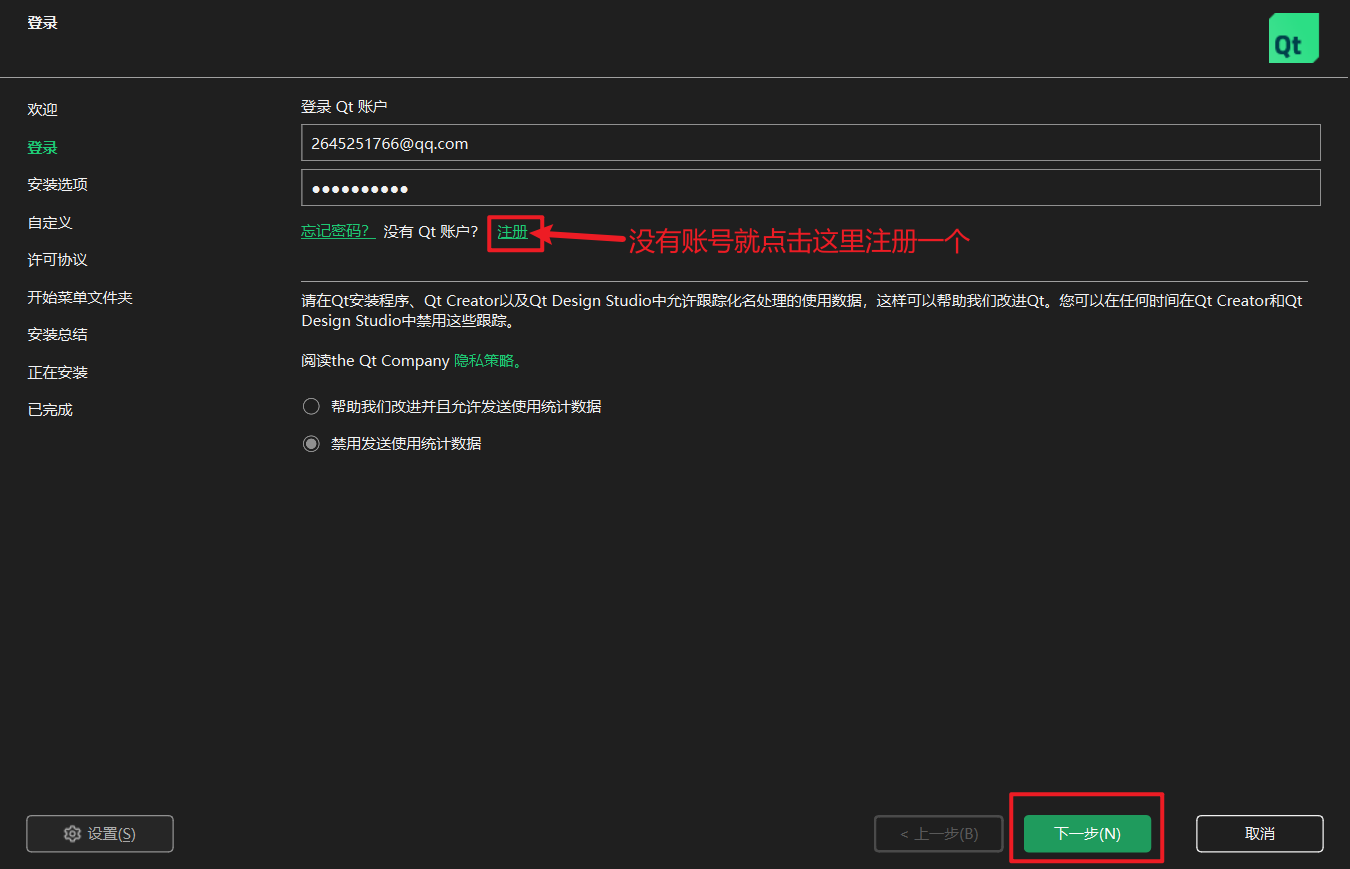Screen dimensions: 1350x869
Task: Go to 安装选项 step in sidebar
Action: tap(58, 185)
